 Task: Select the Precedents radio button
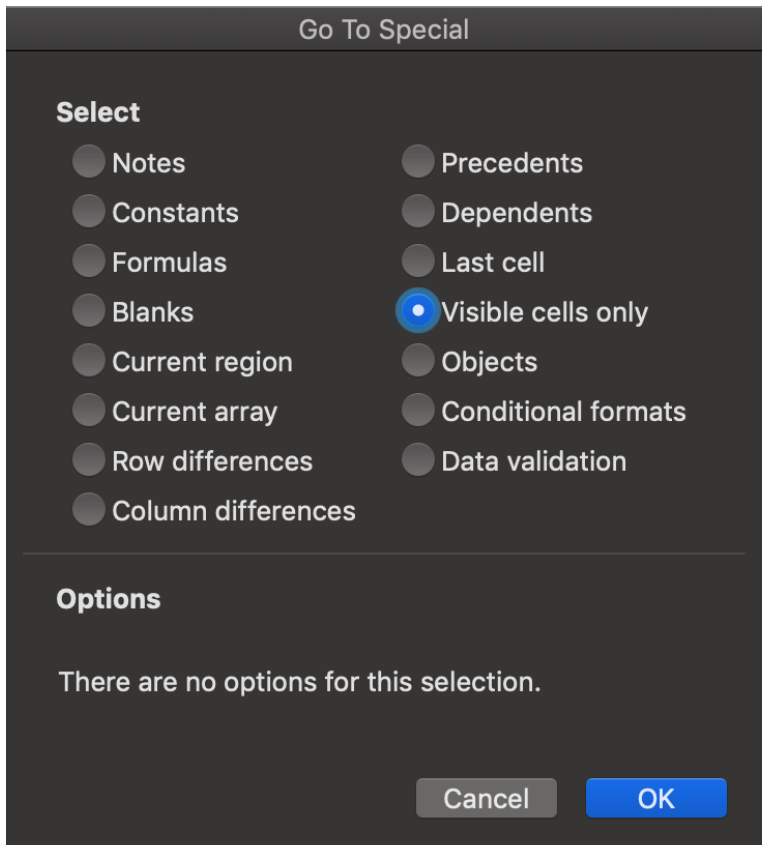(x=418, y=161)
